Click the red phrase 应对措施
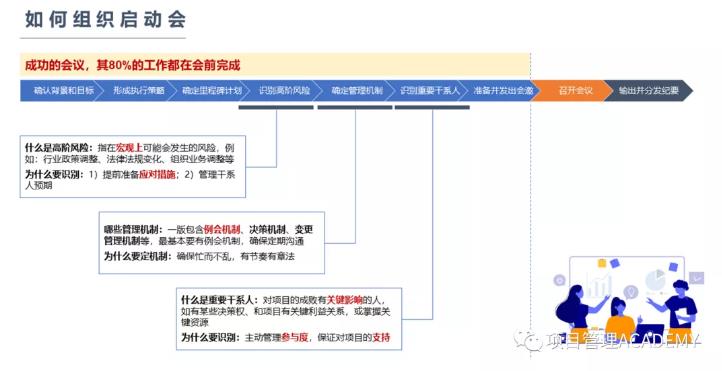Image resolution: width=722 pixels, height=371 pixels. tap(157, 174)
